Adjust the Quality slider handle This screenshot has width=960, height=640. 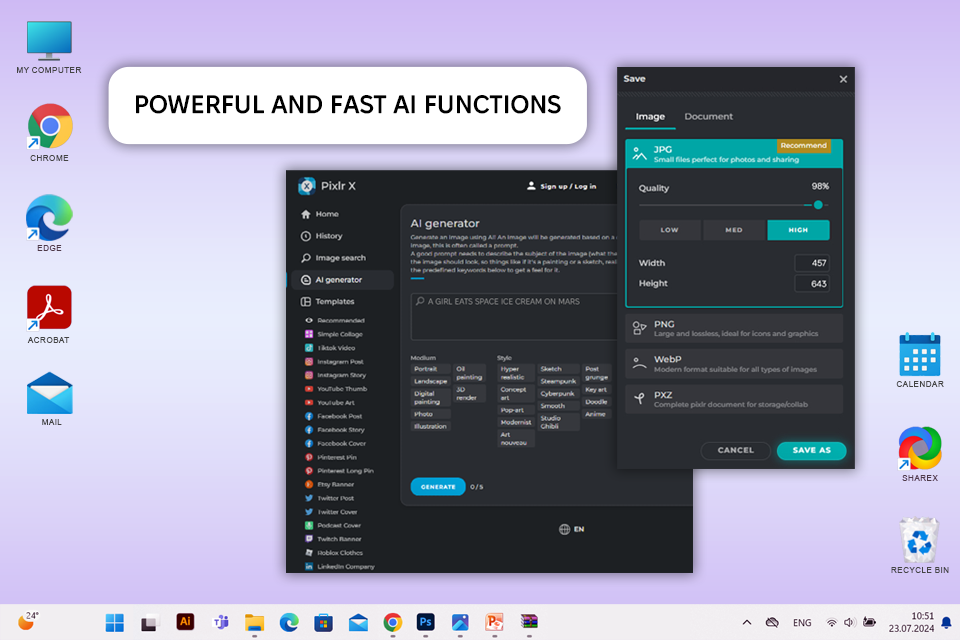click(818, 205)
